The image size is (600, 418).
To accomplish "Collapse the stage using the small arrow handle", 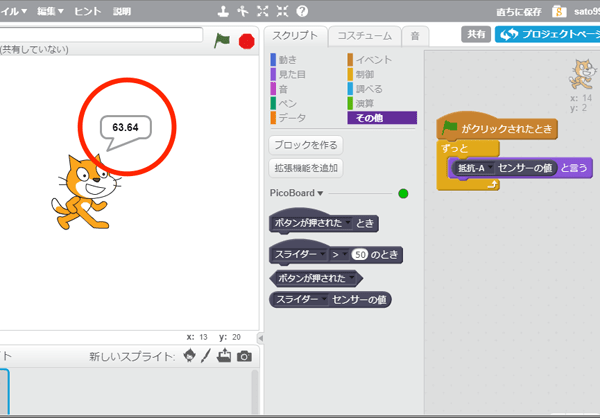I will [261, 338].
